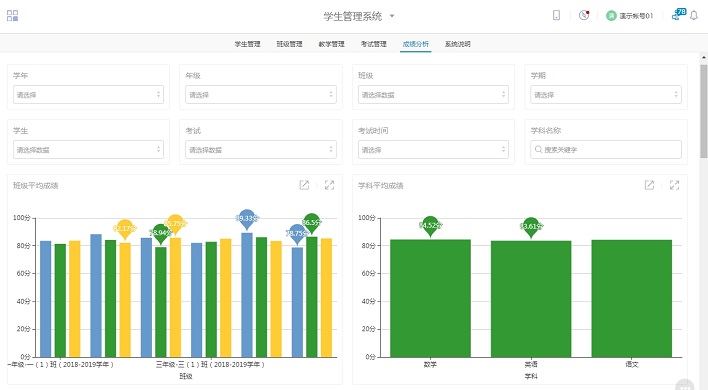Viewport: 708px width, 390px height.
Task: Focus the 学科名称 keyword search field
Action: (x=606, y=150)
